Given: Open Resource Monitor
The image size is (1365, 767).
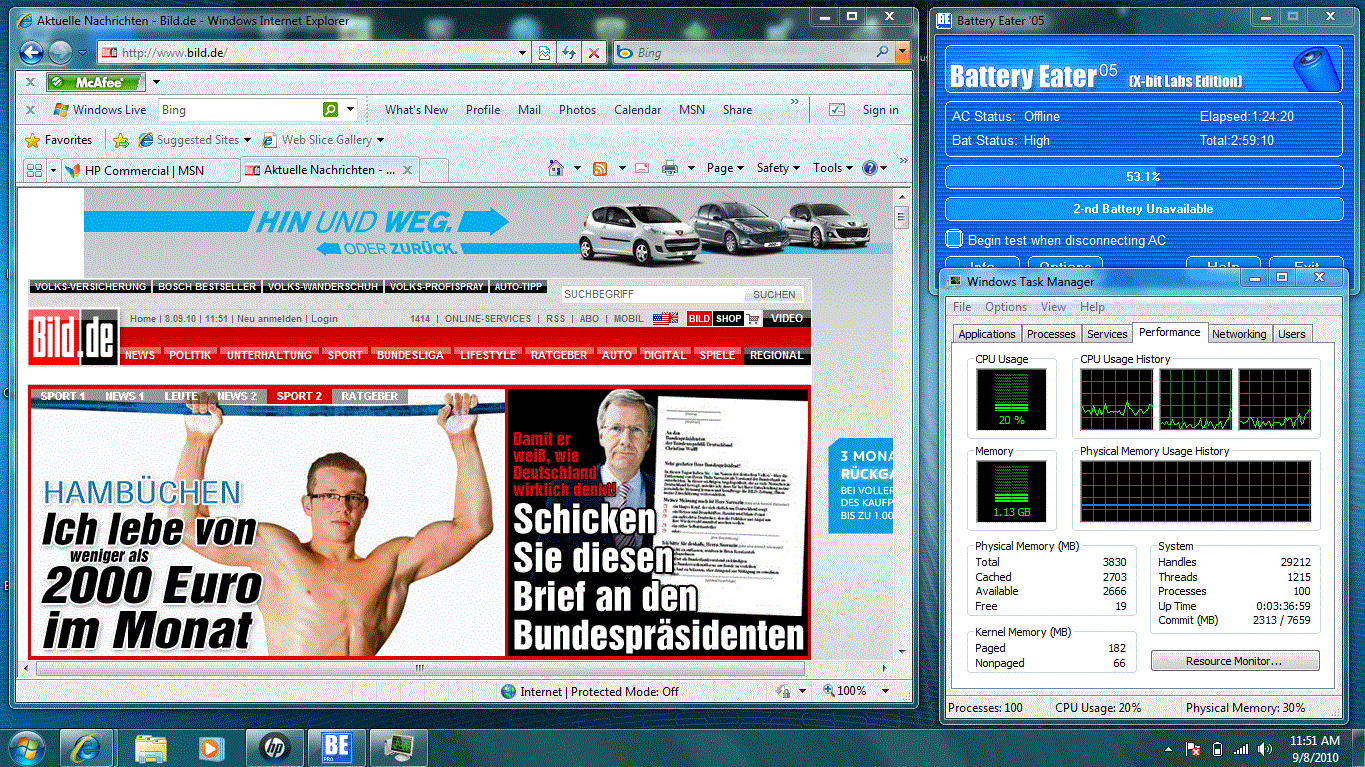Looking at the screenshot, I should click(1235, 661).
